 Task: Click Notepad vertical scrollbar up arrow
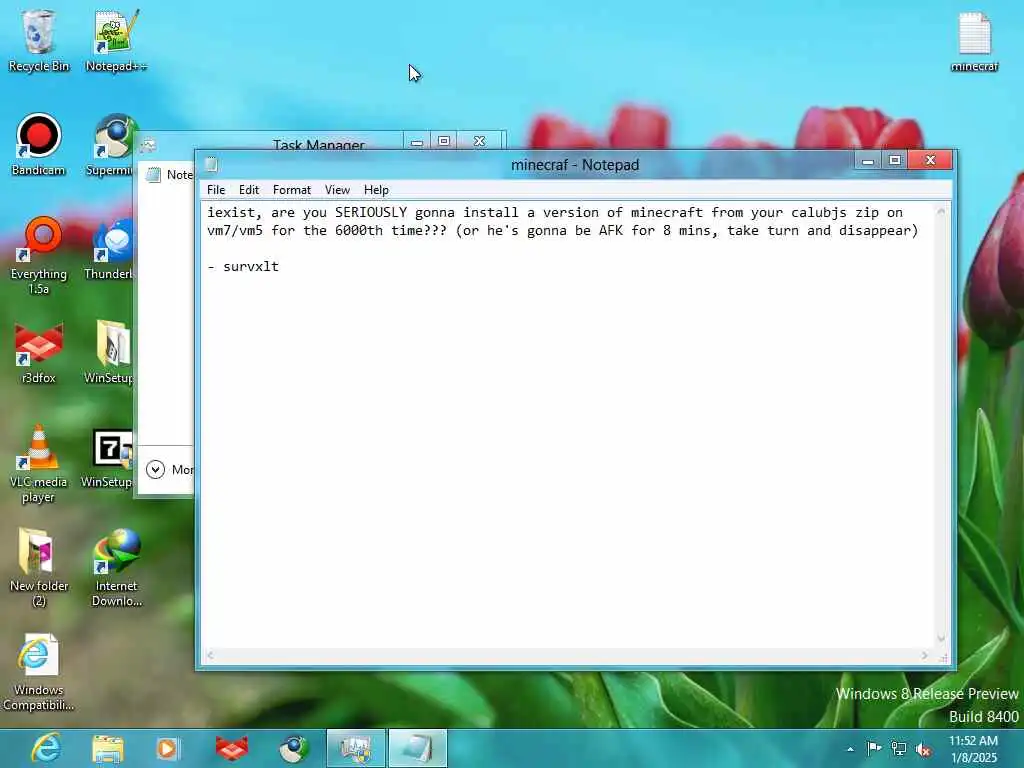tap(941, 211)
